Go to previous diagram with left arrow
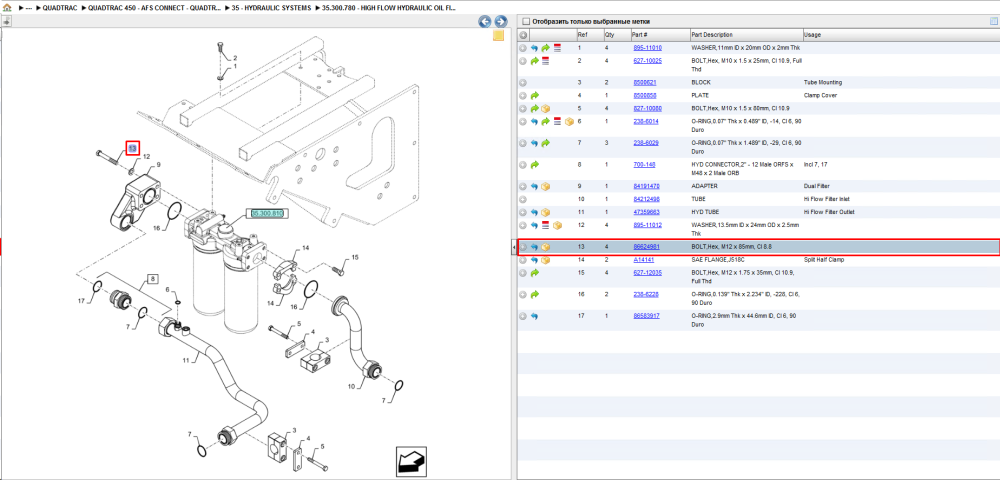 coord(485,22)
